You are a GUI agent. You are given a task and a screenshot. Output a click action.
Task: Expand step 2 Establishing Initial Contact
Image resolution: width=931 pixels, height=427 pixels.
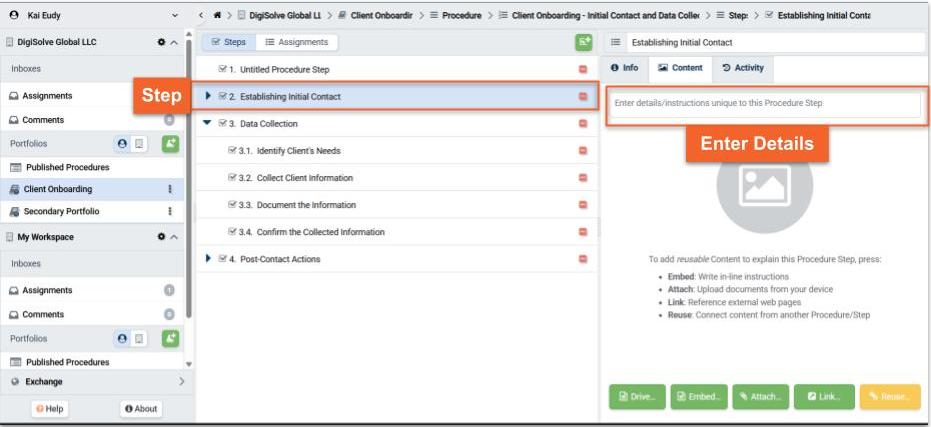[x=207, y=97]
